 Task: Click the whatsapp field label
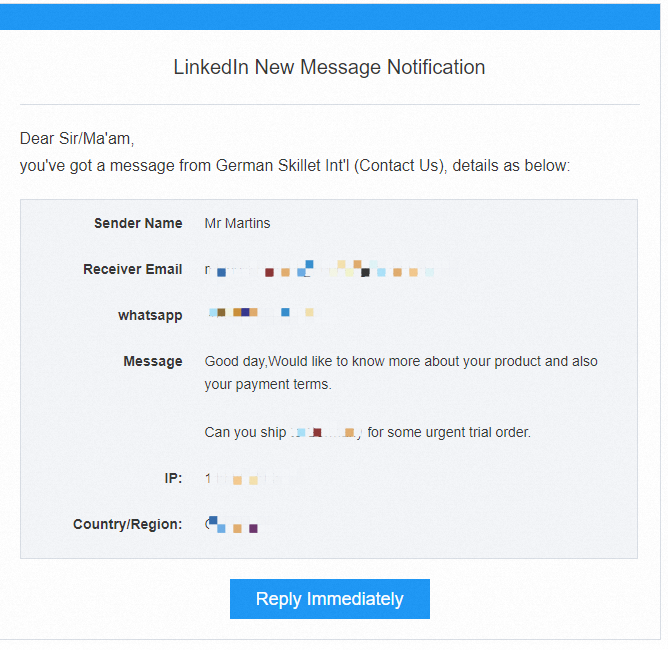pos(150,315)
